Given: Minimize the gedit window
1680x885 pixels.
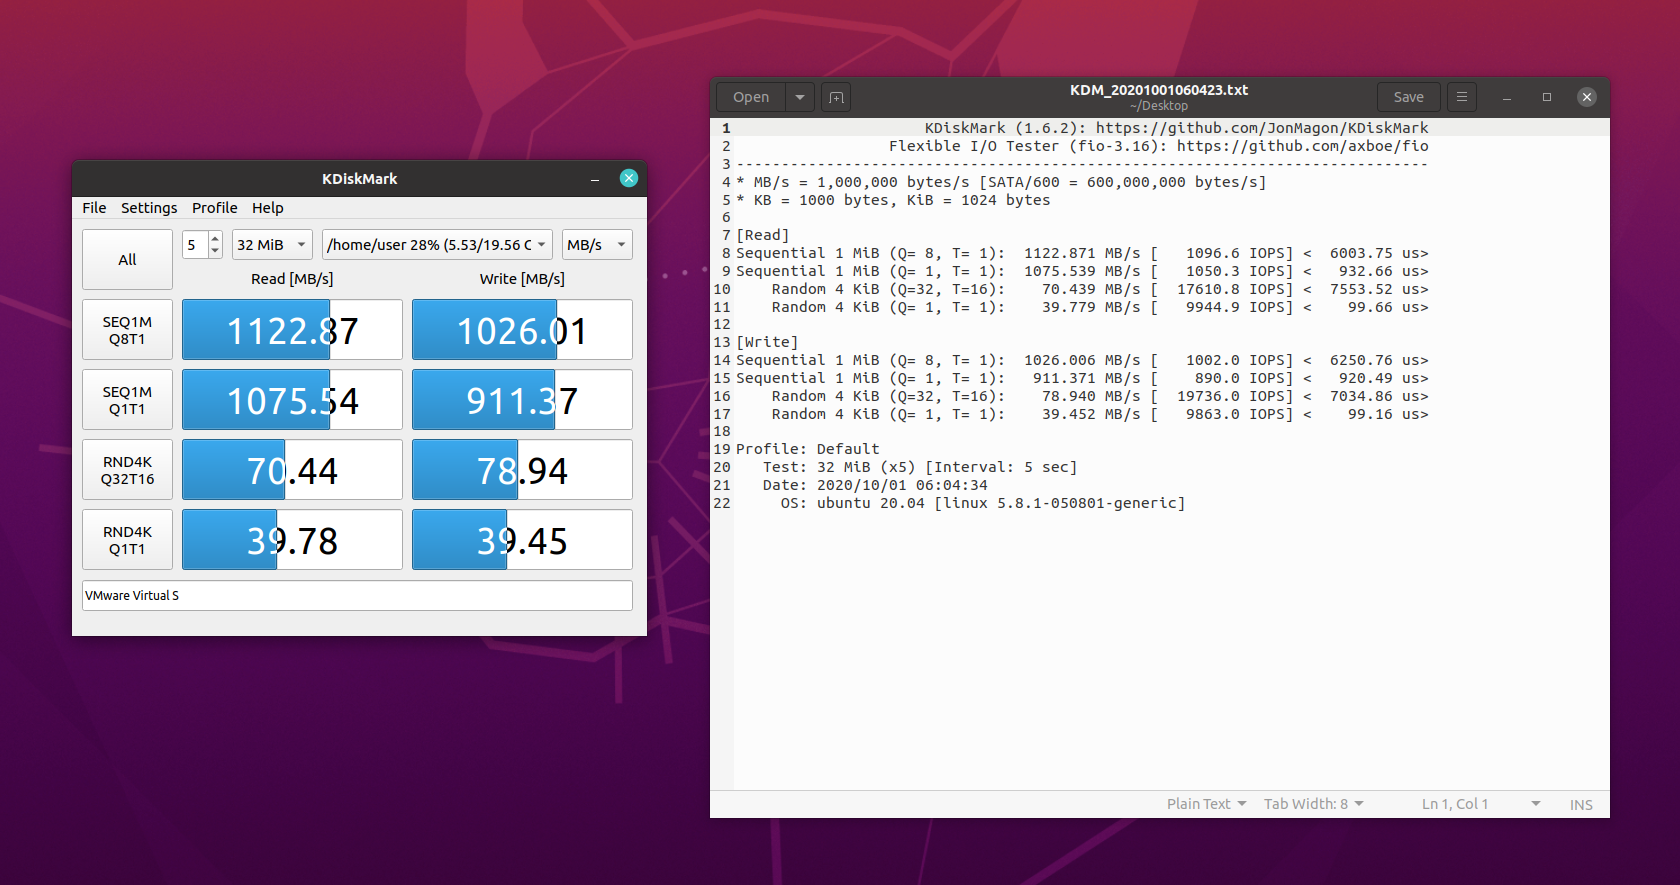Looking at the screenshot, I should tap(1506, 97).
